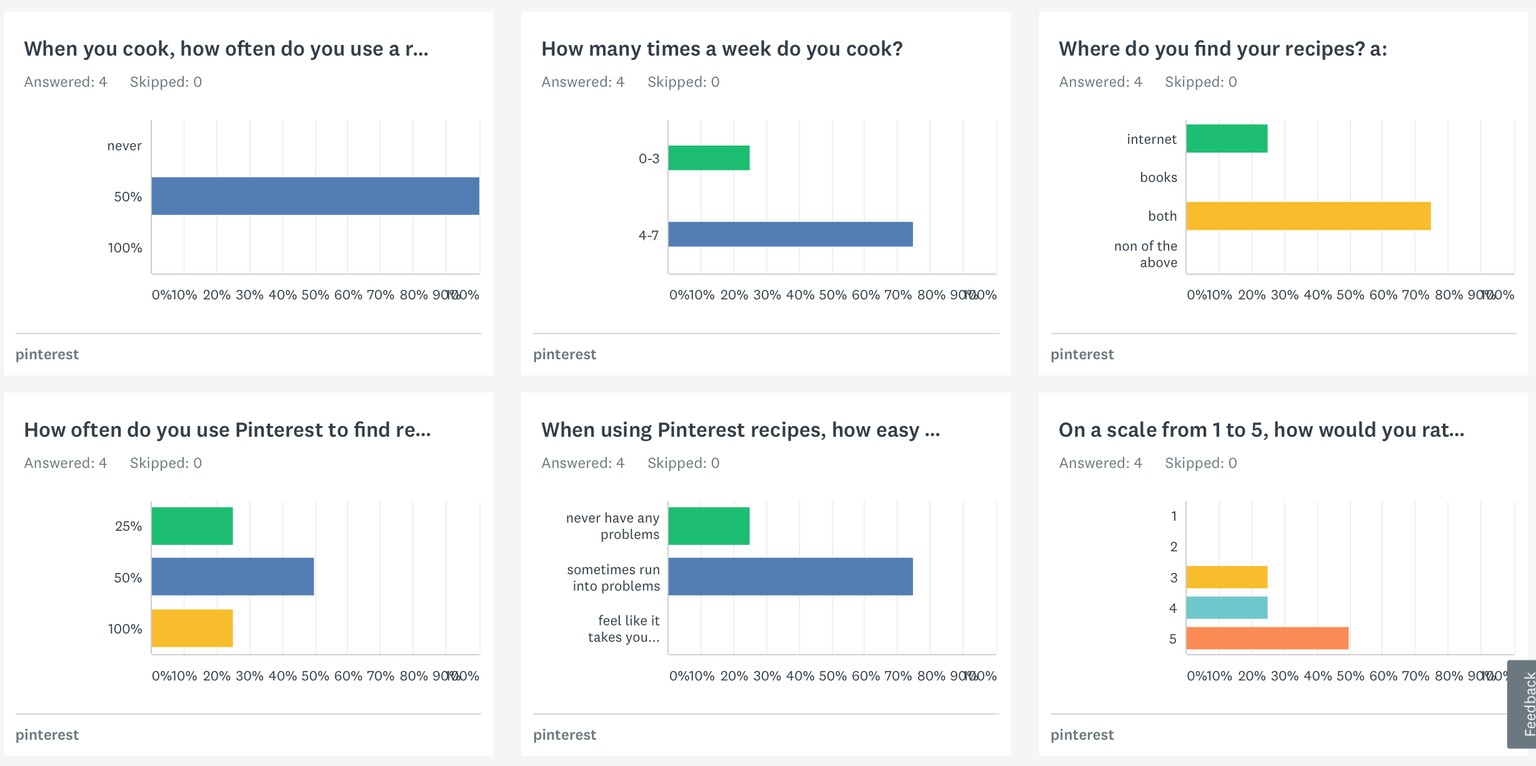The image size is (1536, 766).
Task: Select the green 25% bar in the Pinterest usage chart
Action: (192, 526)
